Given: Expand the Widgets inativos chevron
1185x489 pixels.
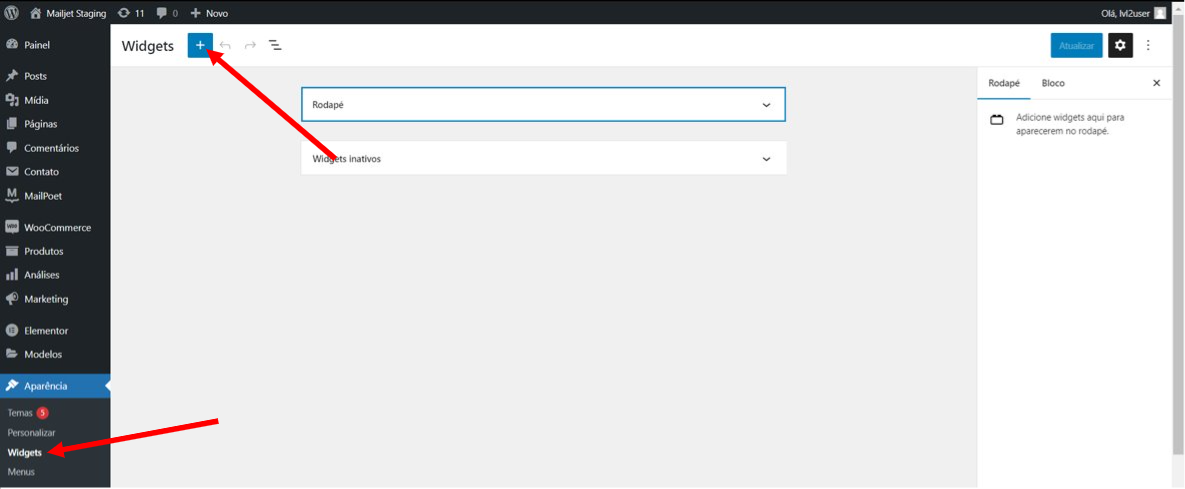Looking at the screenshot, I should pyautogui.click(x=766, y=159).
